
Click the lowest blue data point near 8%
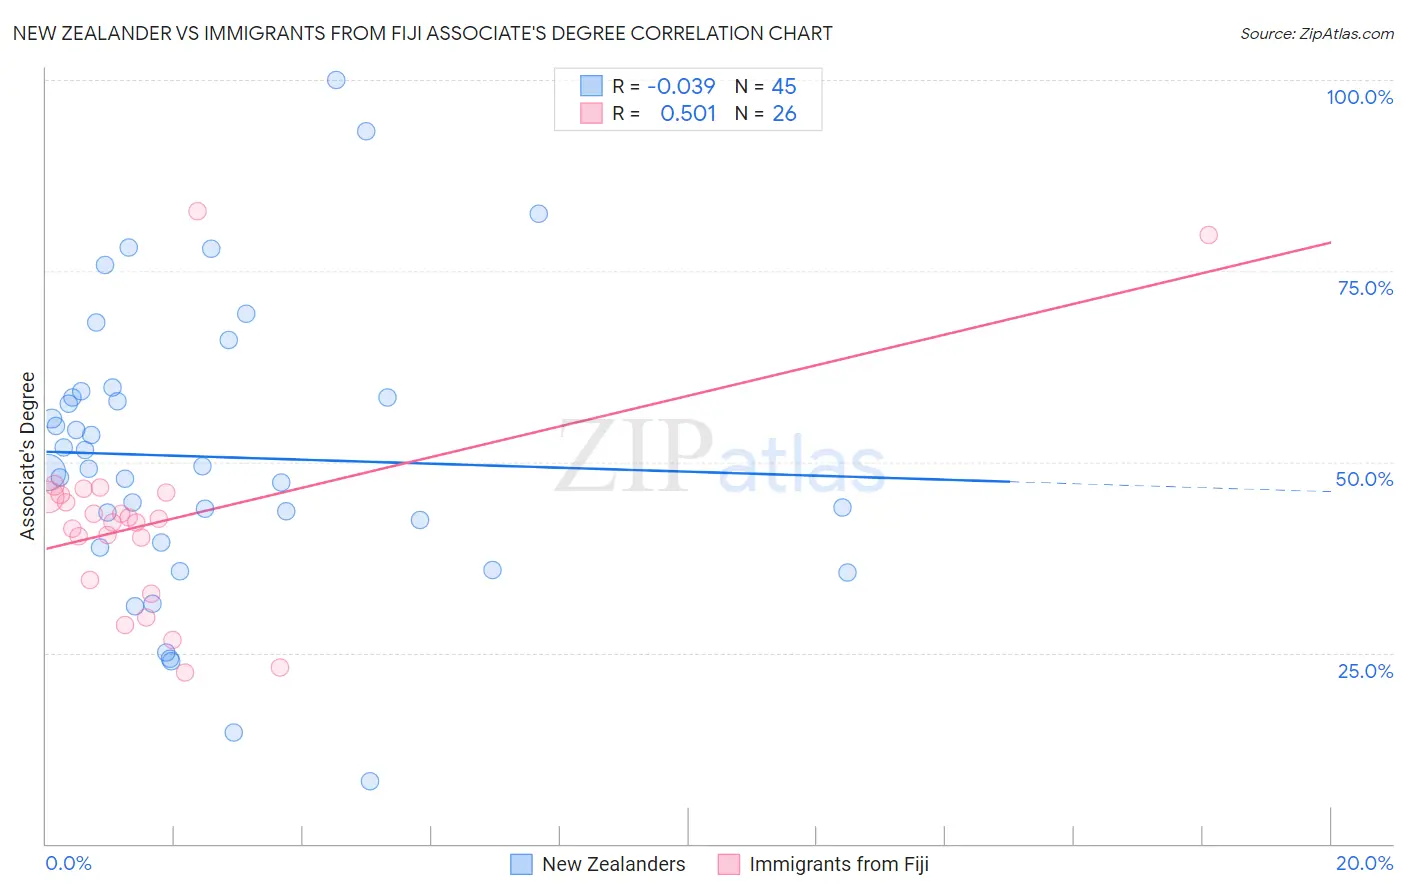[370, 781]
